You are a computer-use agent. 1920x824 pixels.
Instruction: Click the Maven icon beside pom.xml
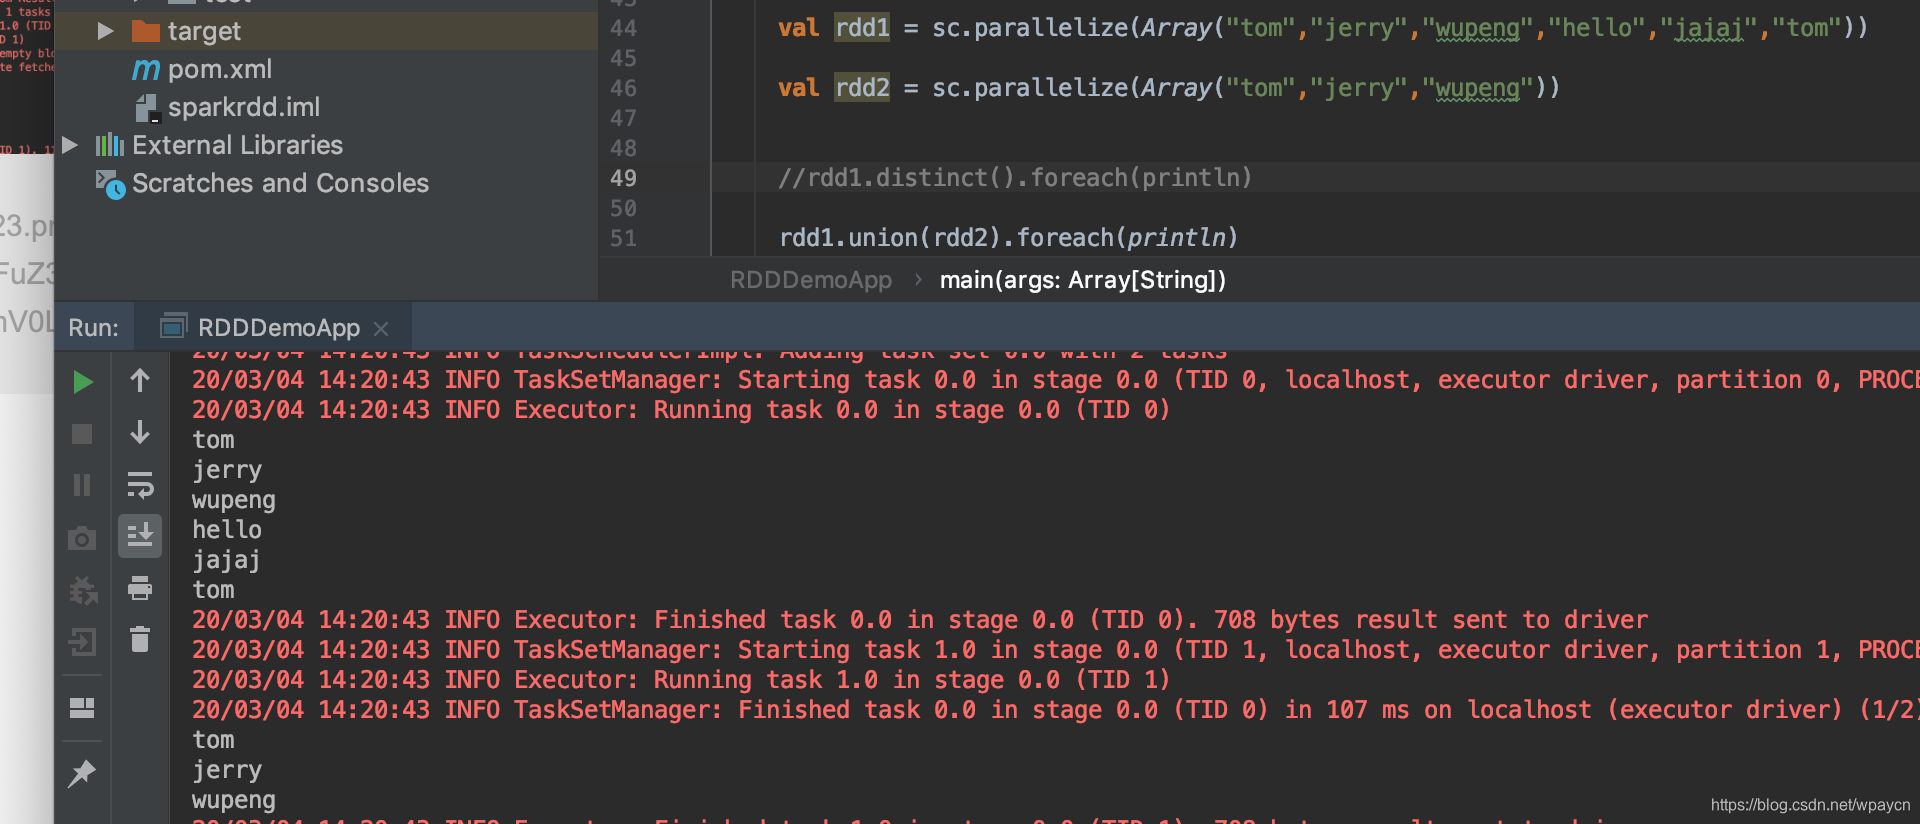pos(146,69)
